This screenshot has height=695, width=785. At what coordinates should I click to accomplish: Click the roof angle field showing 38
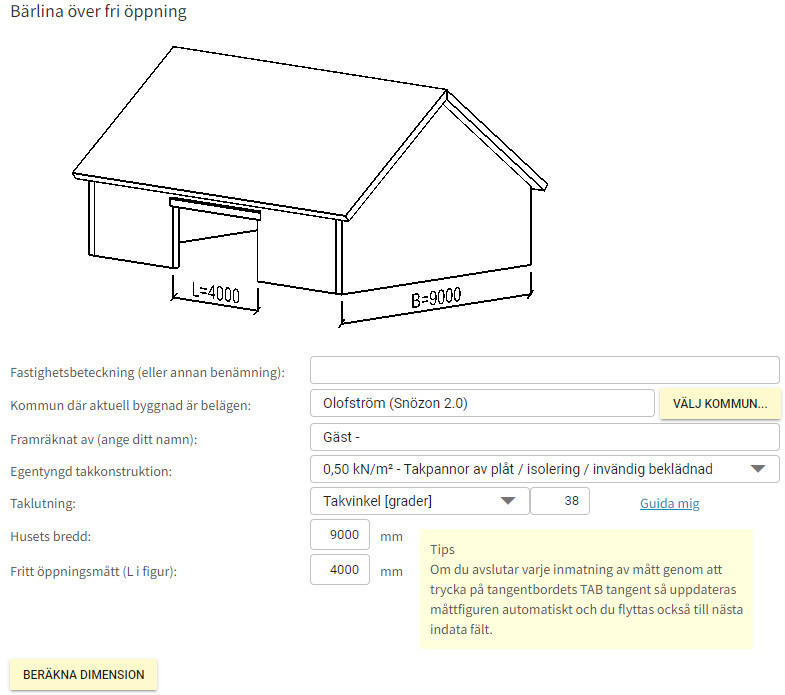tap(560, 501)
